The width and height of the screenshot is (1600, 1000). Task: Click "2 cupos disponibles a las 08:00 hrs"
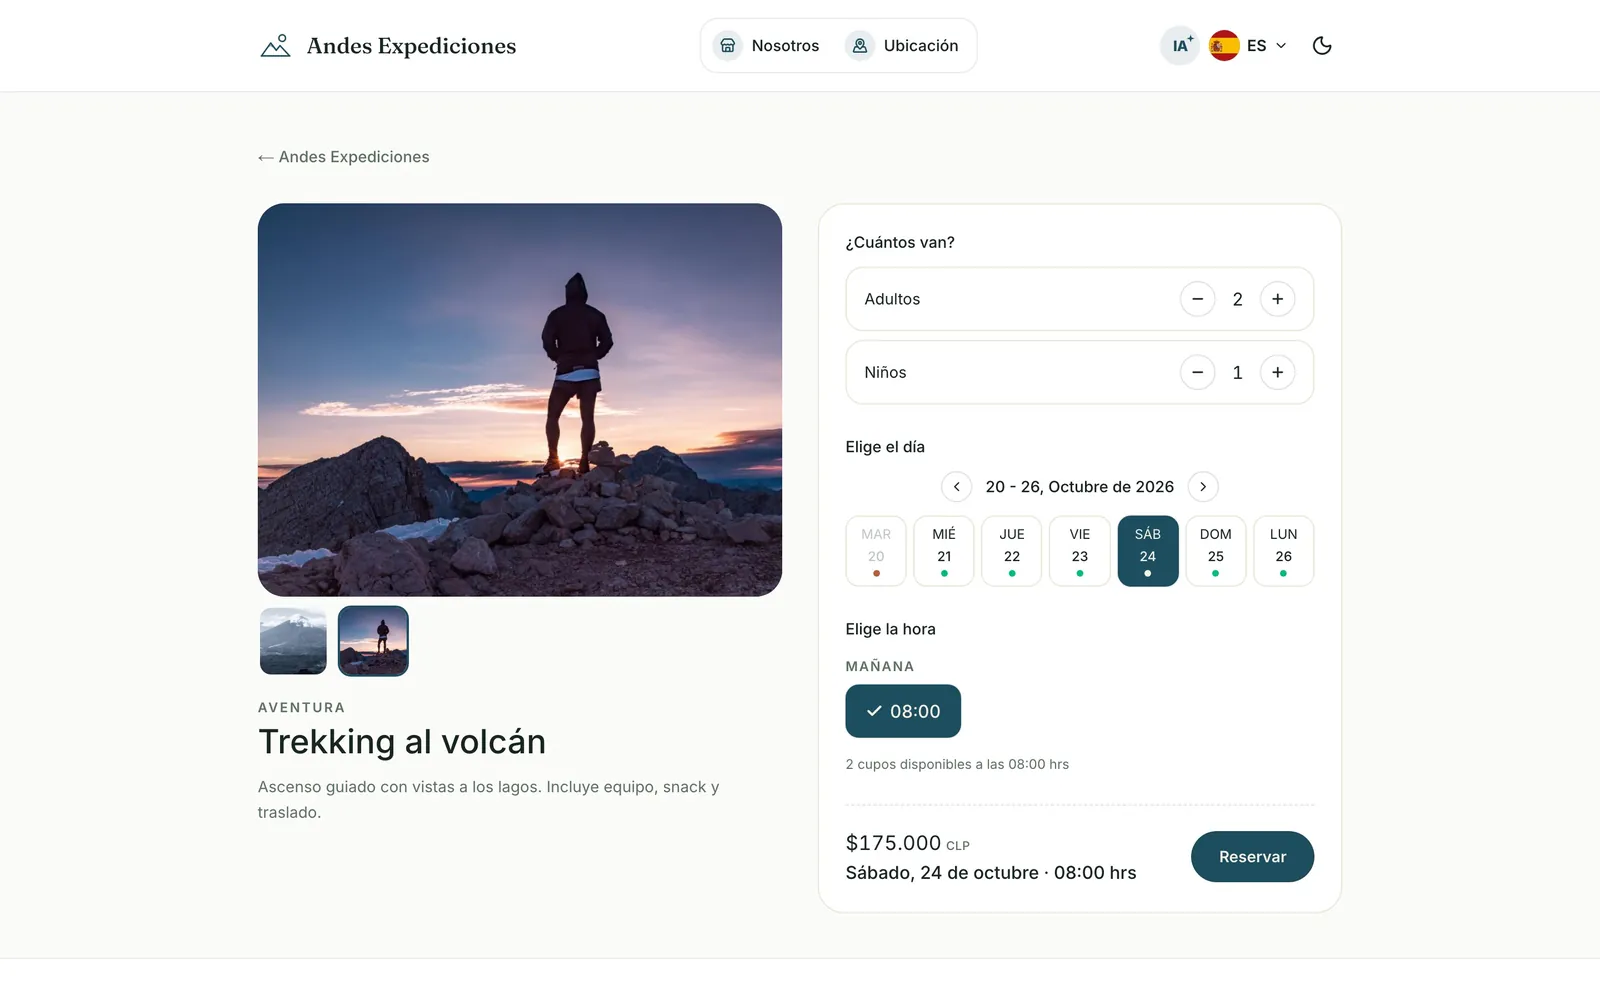957,764
